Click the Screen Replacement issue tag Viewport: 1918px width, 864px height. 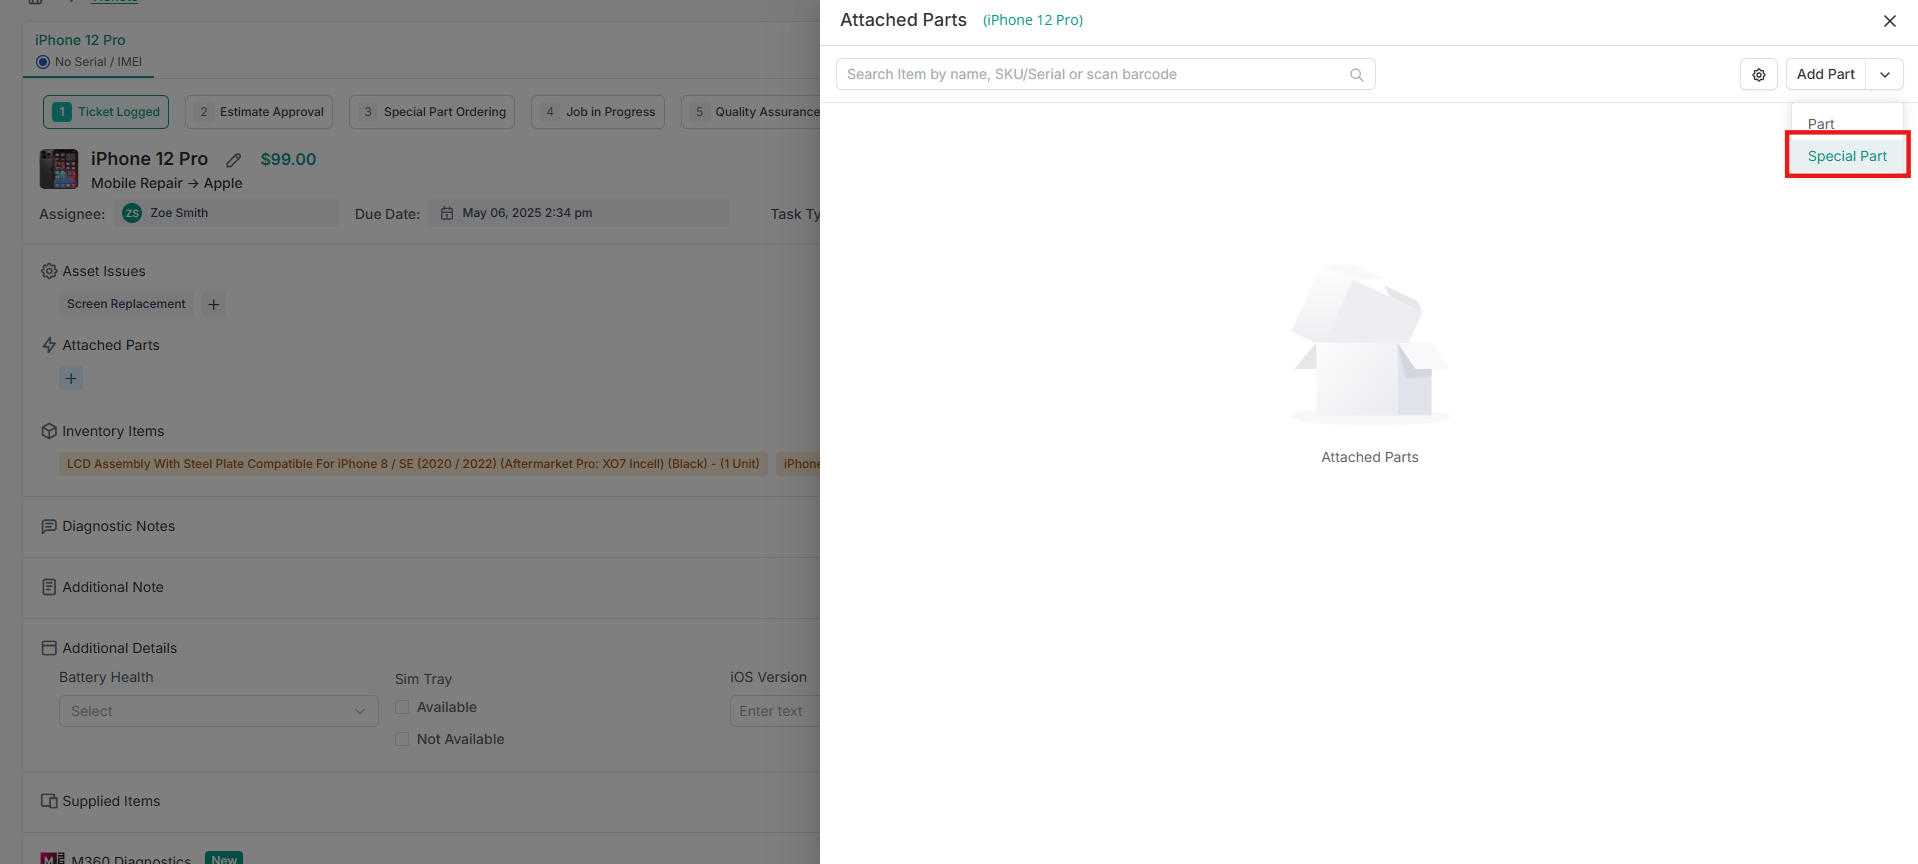point(126,304)
